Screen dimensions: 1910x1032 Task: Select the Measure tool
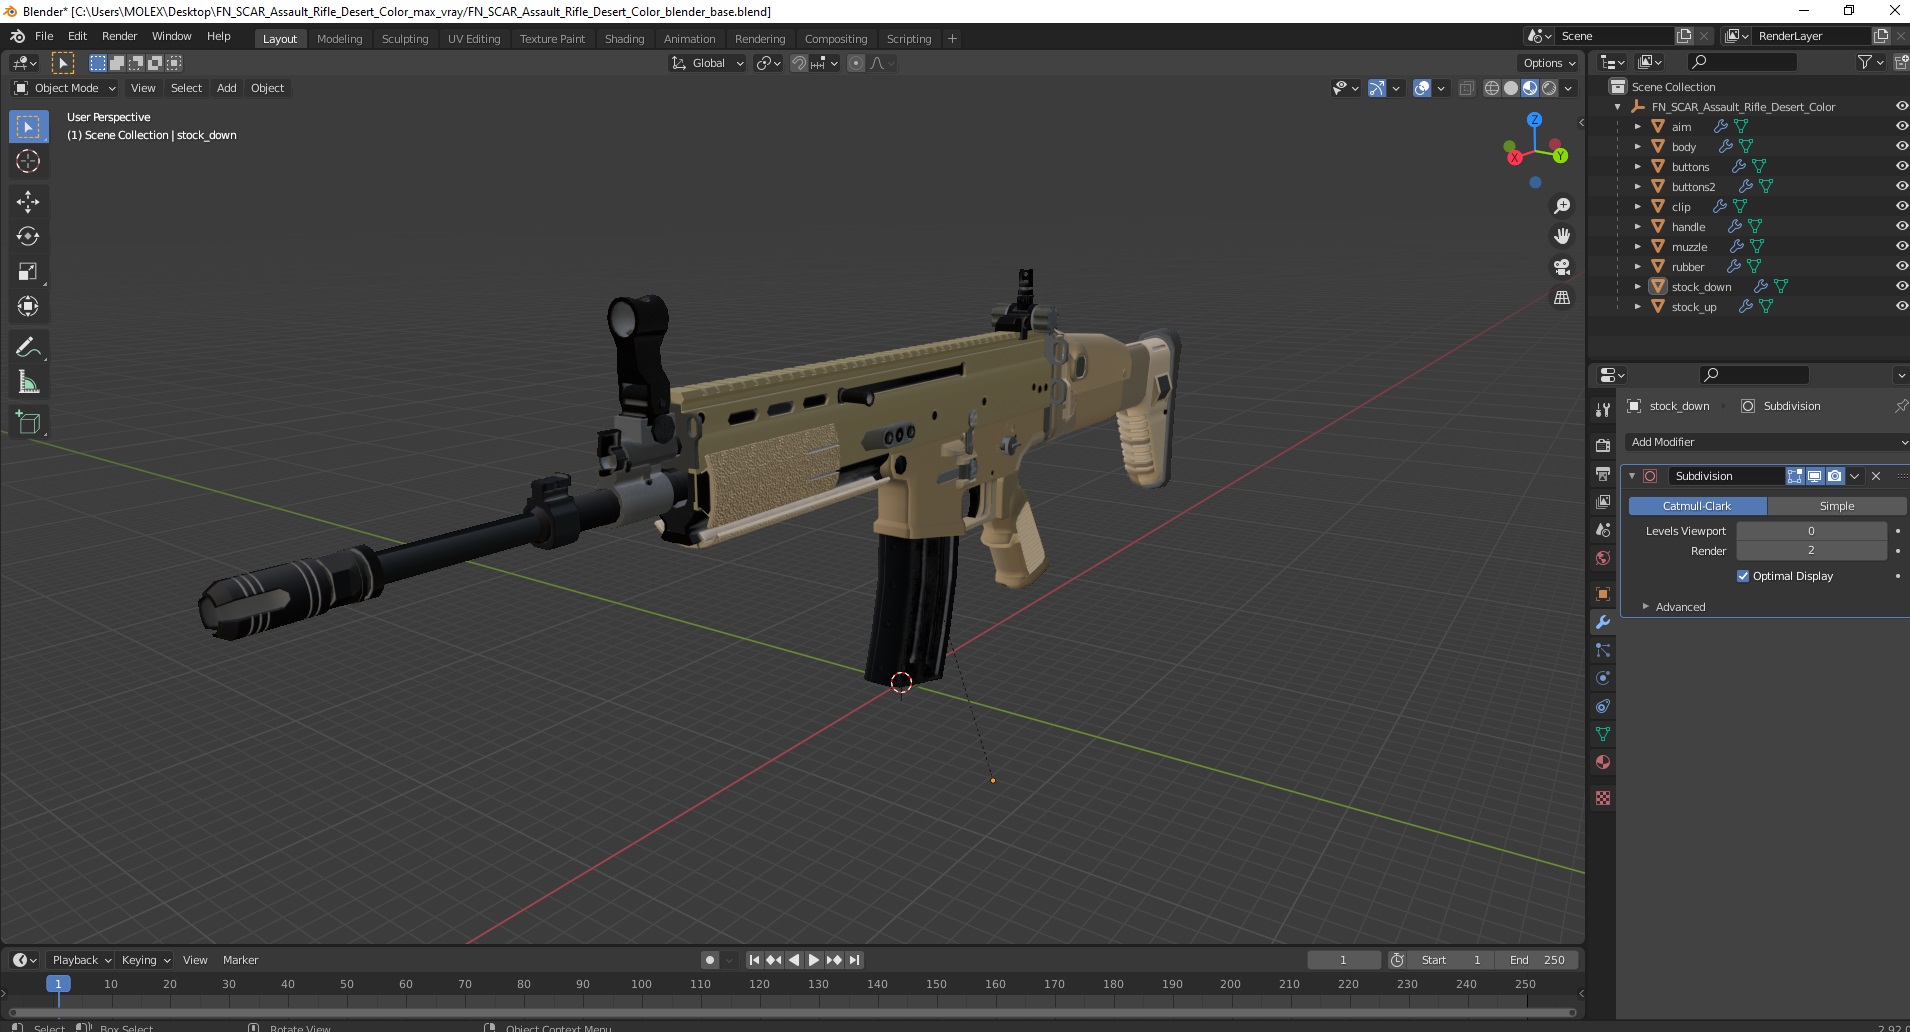(28, 382)
